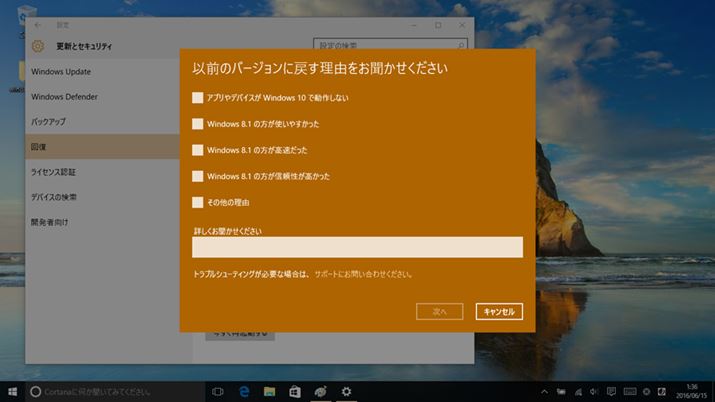This screenshot has width=715, height=402.
Task: Open the network status tray icon
Action: coord(578,392)
